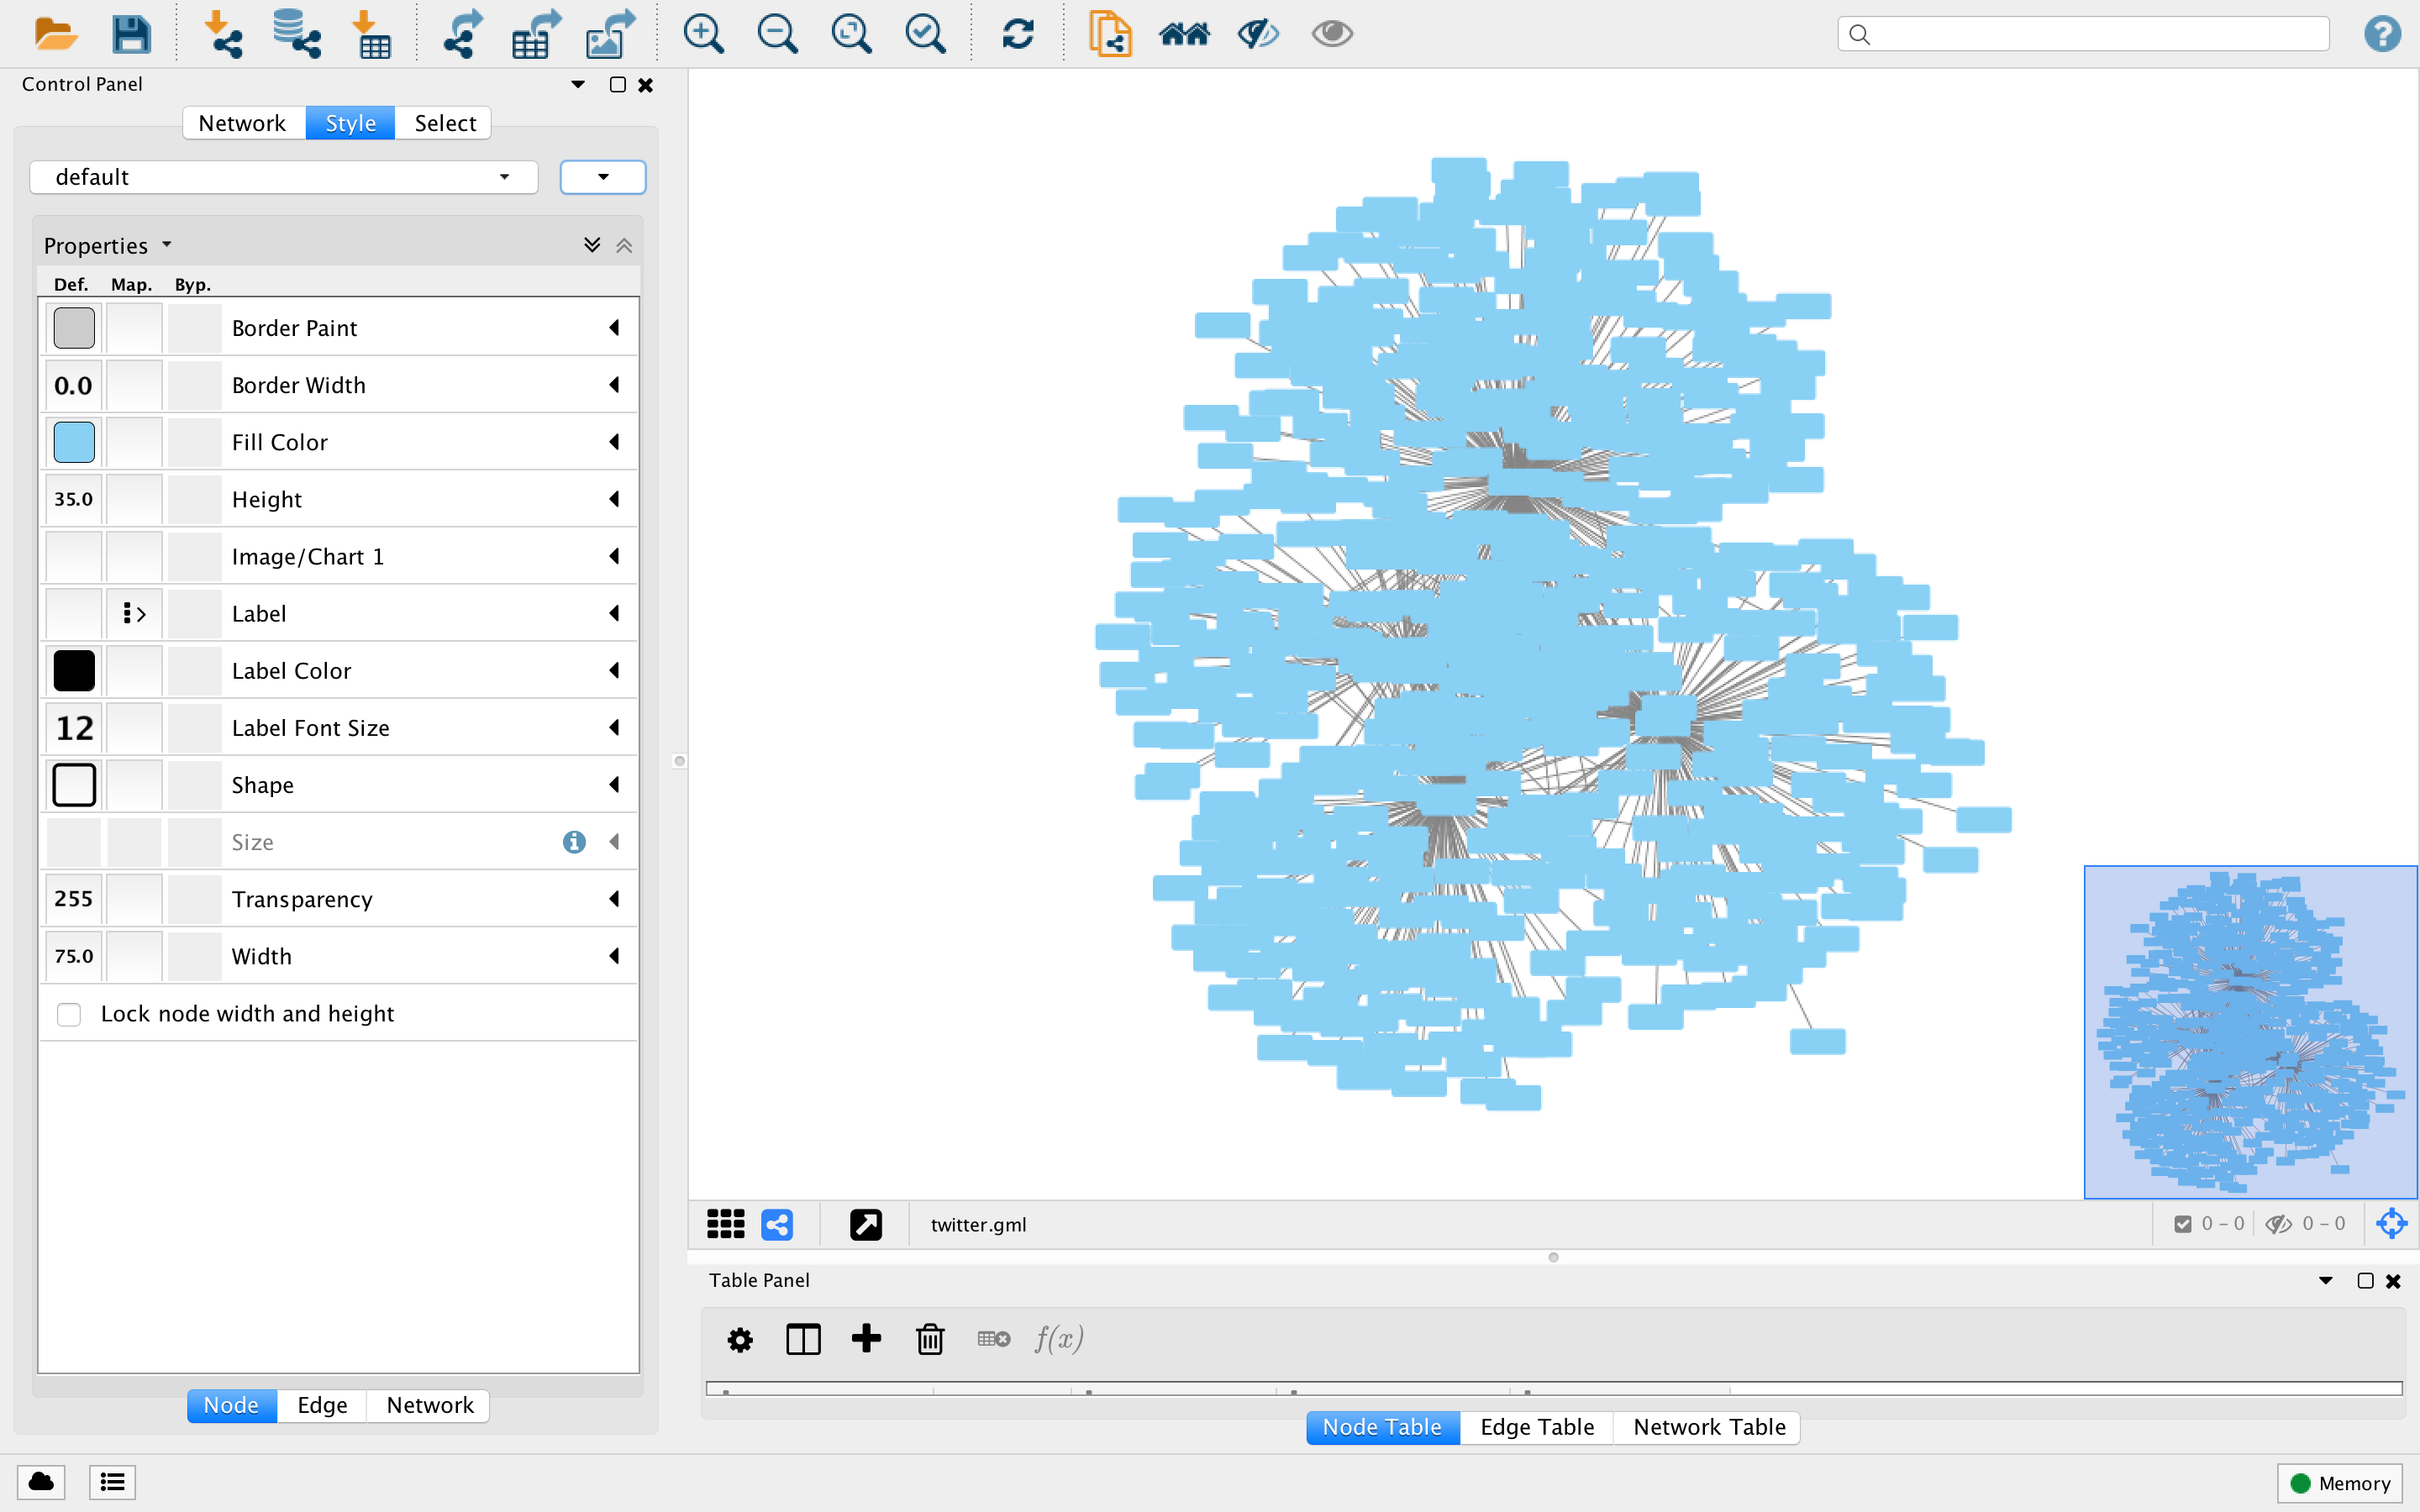
Task: Zoom in on the network view
Action: [702, 33]
